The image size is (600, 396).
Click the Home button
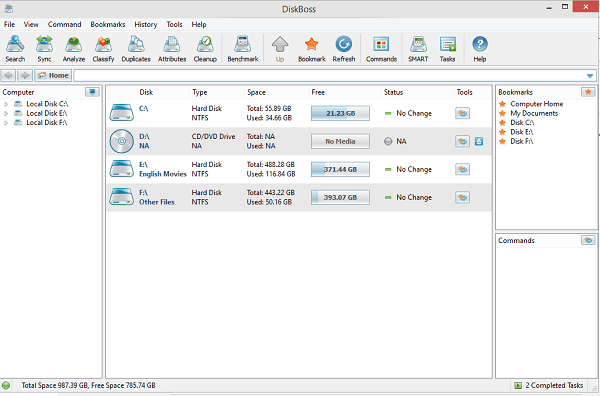point(53,75)
